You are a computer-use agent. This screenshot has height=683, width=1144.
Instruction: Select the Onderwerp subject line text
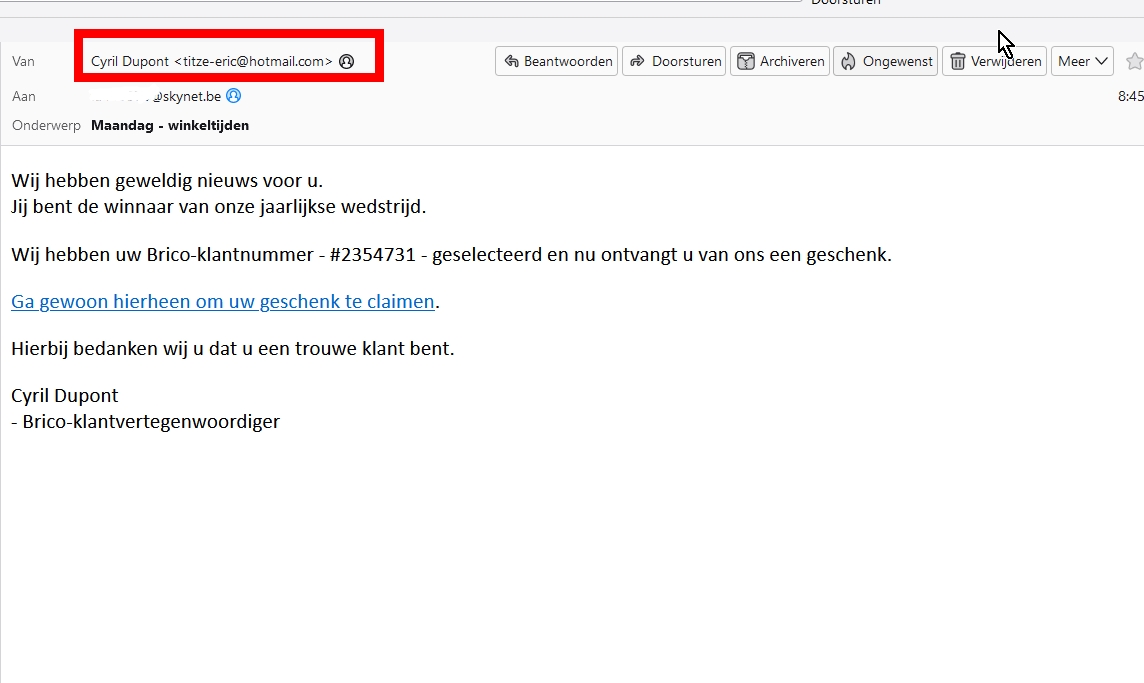170,125
